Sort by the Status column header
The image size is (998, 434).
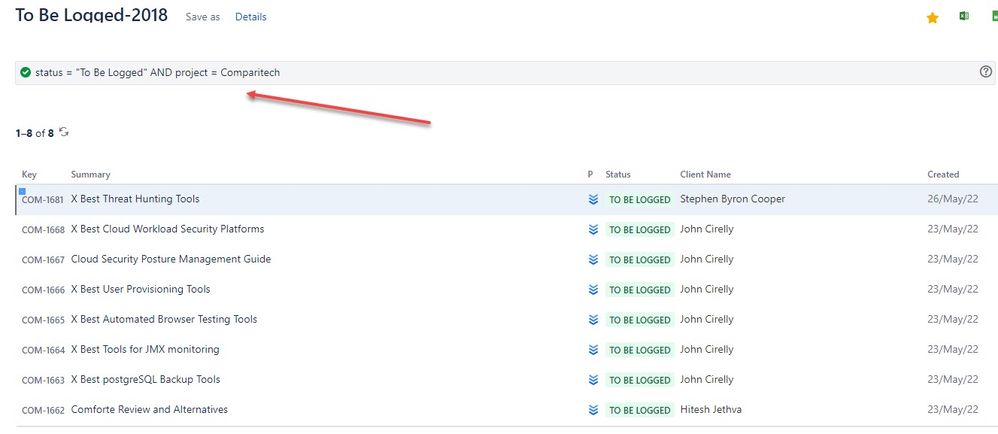click(x=618, y=174)
